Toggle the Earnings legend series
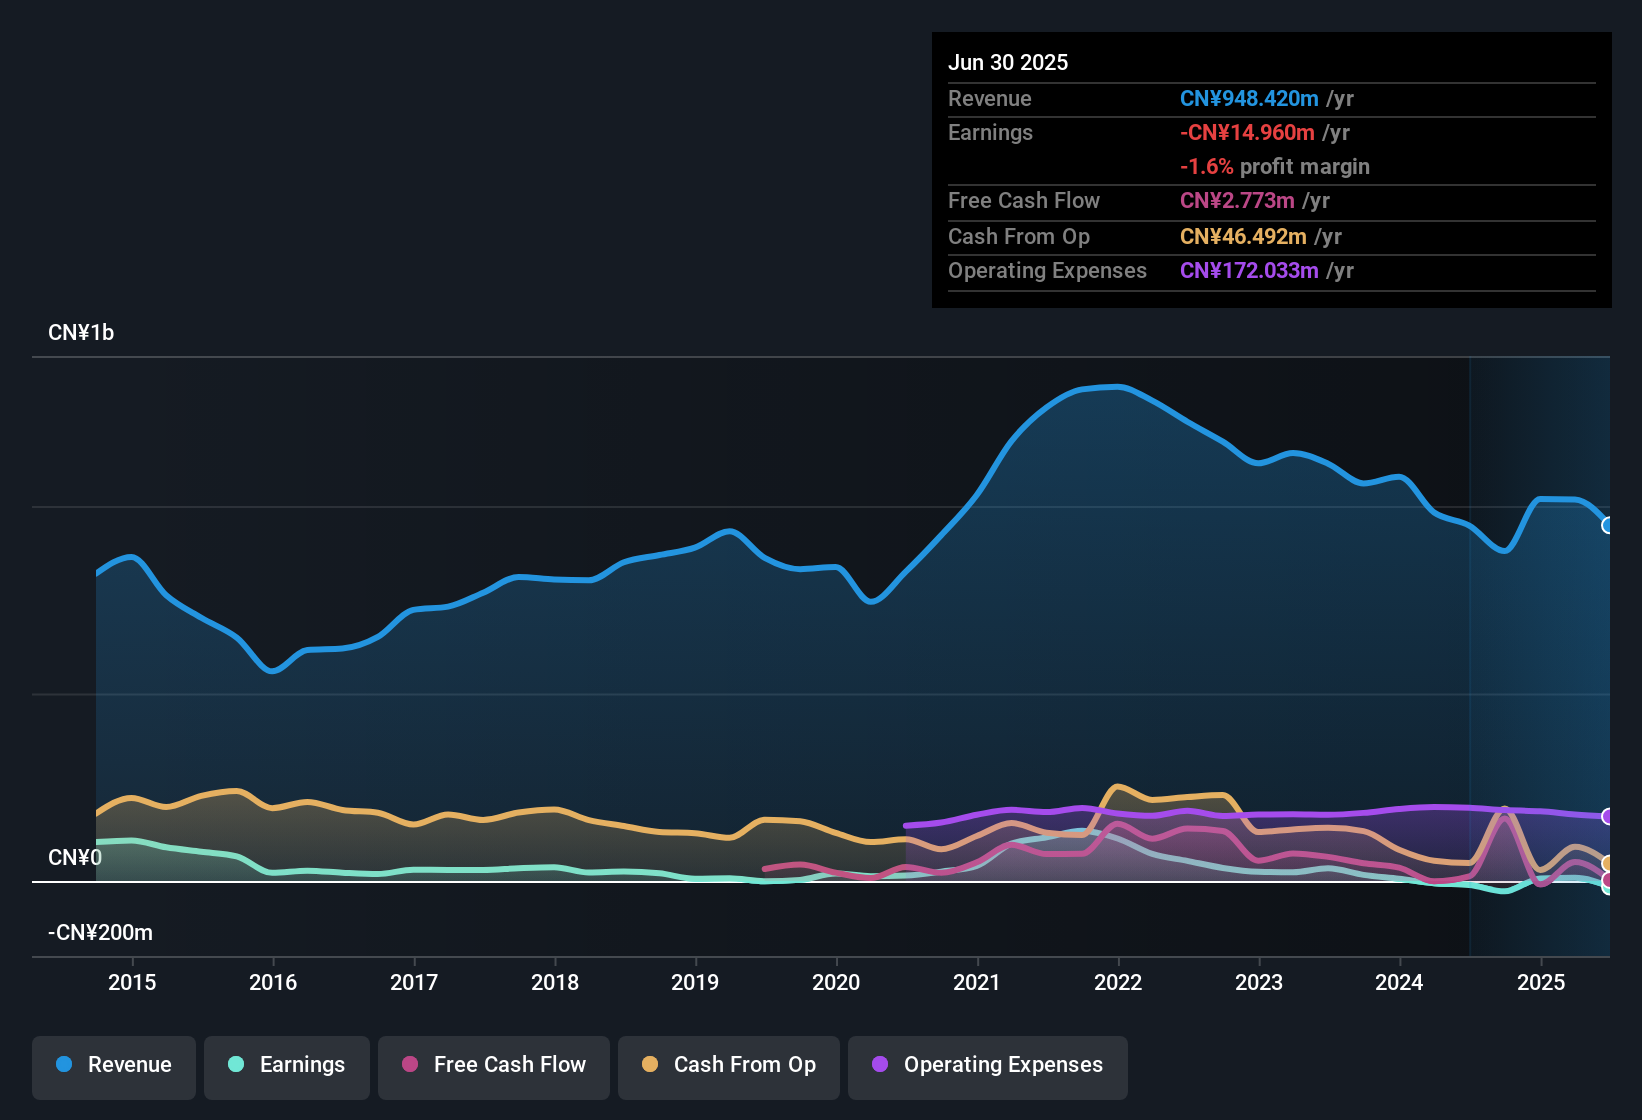This screenshot has height=1120, width=1642. pos(287,1065)
